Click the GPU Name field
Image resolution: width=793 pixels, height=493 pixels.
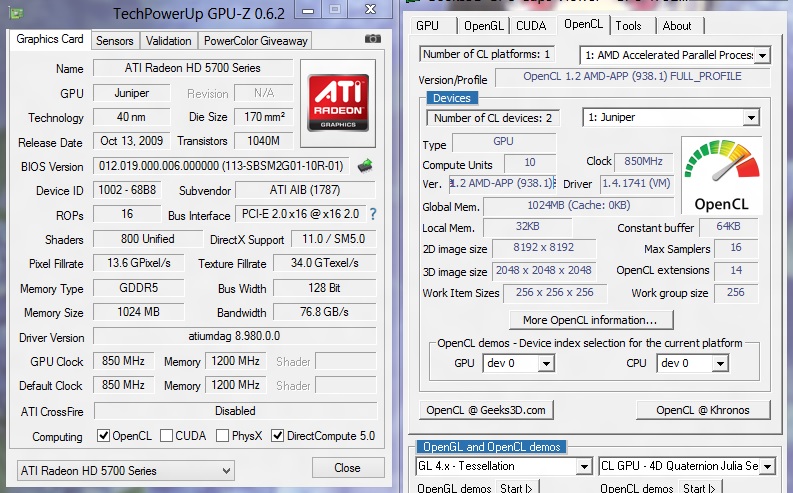[193, 68]
